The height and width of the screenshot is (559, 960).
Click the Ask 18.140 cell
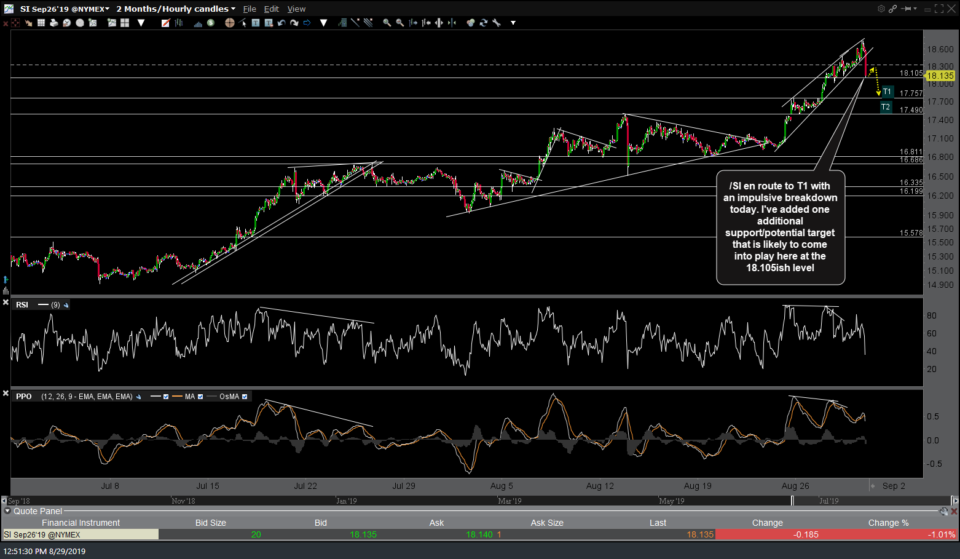(479, 535)
